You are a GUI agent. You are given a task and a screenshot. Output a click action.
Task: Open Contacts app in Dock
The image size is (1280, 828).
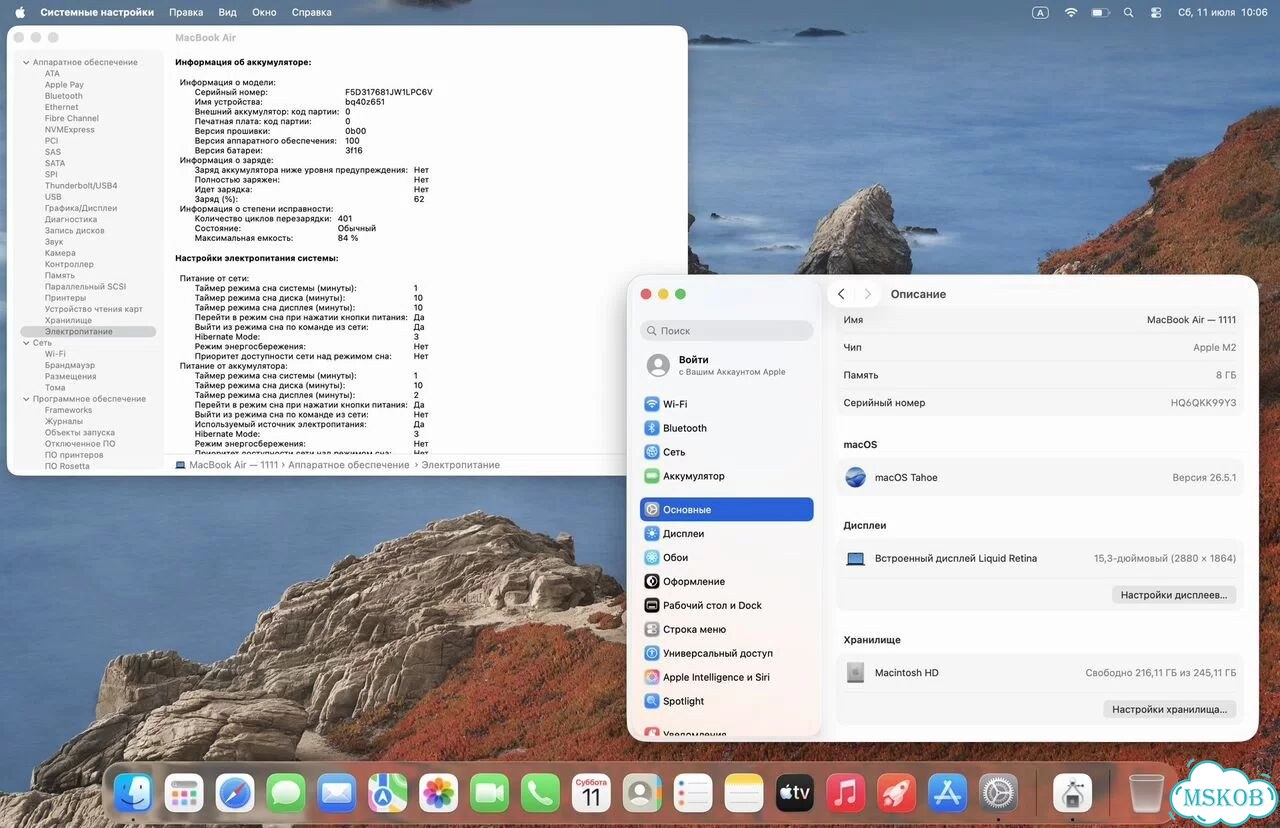coord(642,794)
